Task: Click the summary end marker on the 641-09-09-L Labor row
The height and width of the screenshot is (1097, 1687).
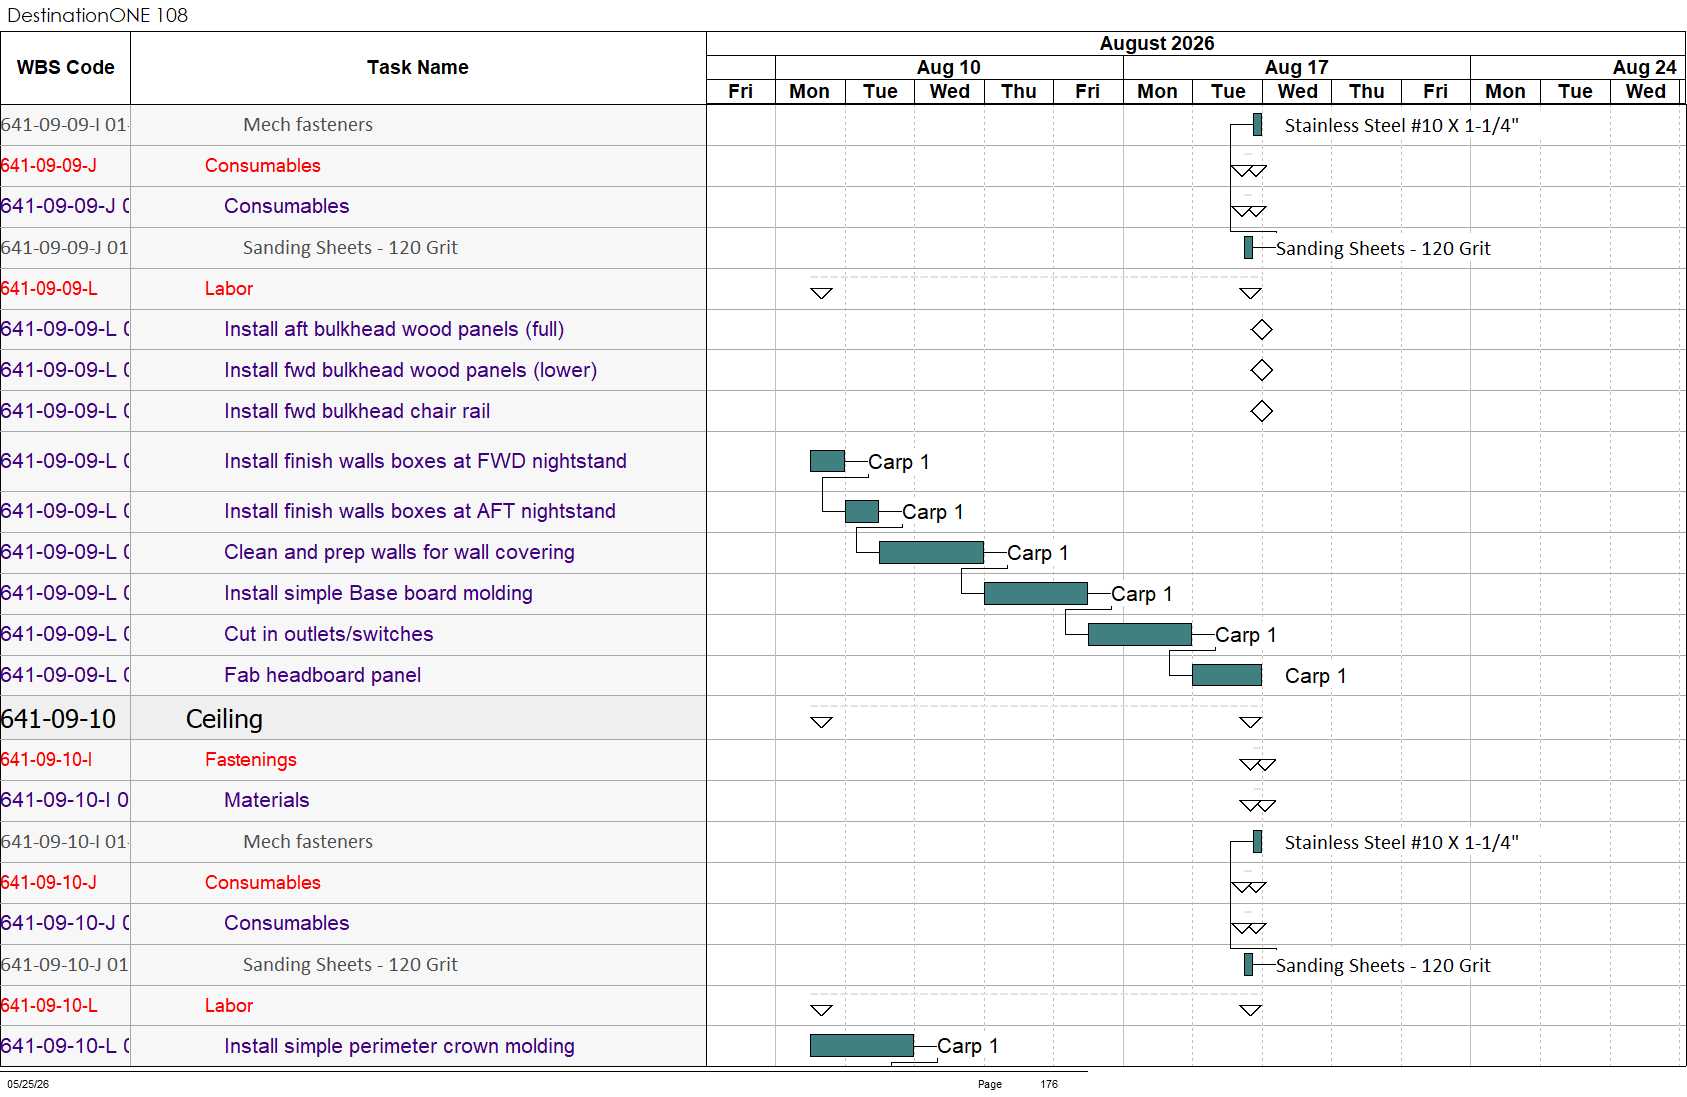Action: (1250, 293)
